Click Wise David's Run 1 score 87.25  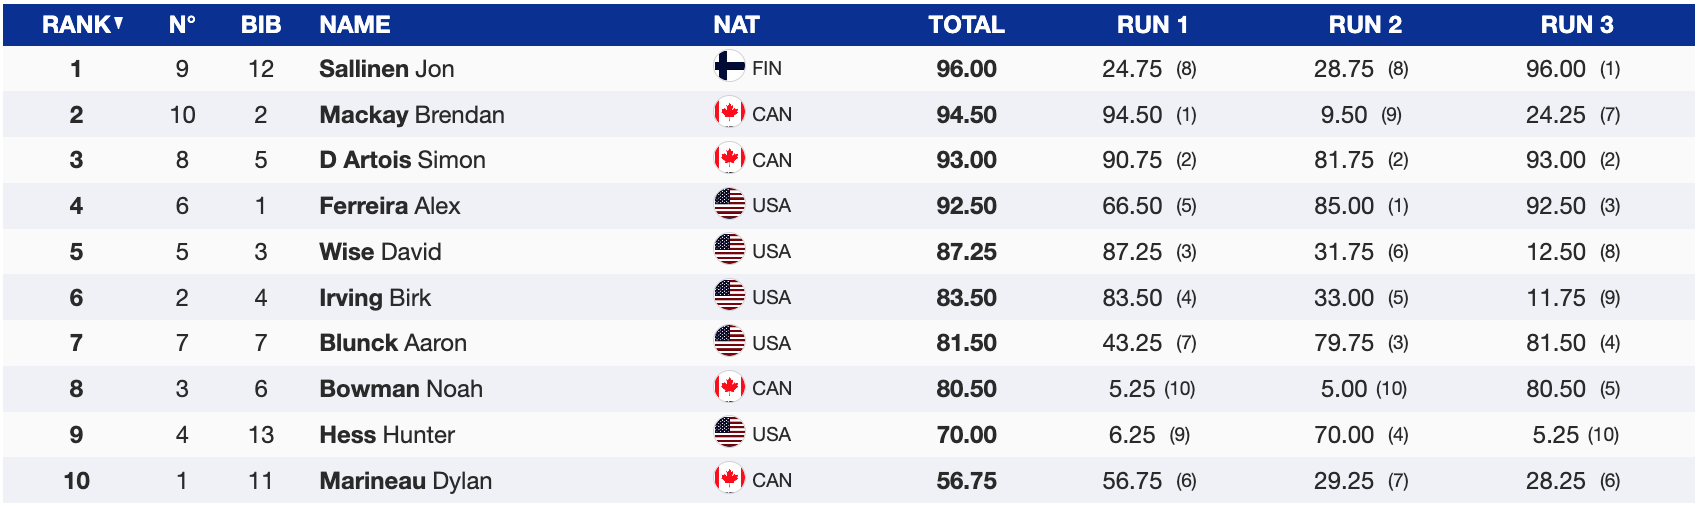[1132, 252]
